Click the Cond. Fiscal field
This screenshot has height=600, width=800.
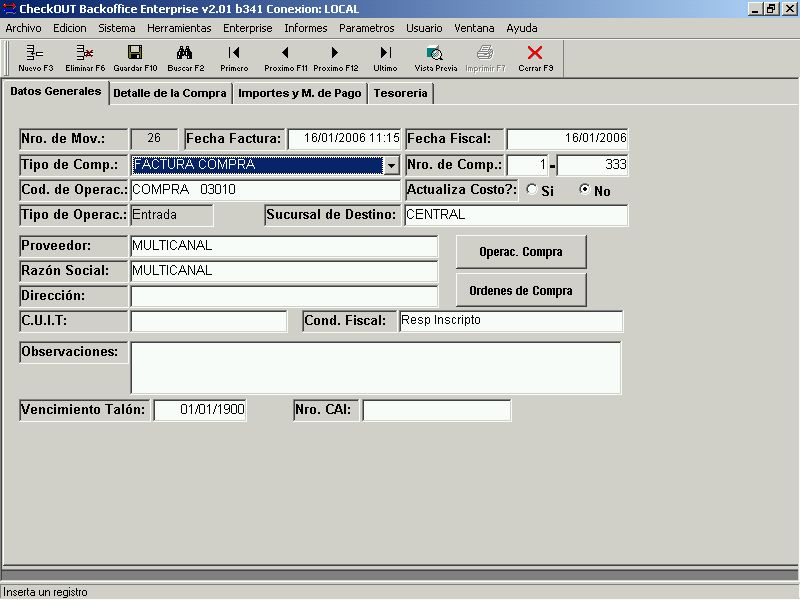click(511, 321)
